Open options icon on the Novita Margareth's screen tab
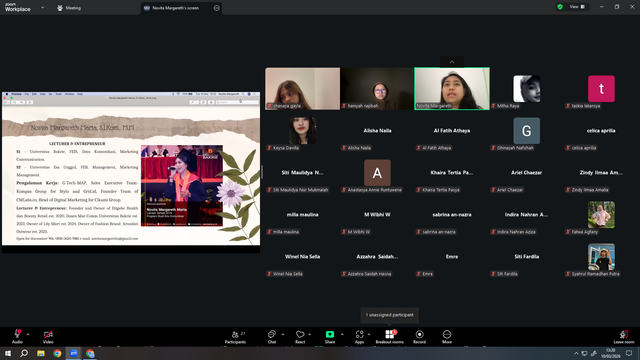 [216, 8]
